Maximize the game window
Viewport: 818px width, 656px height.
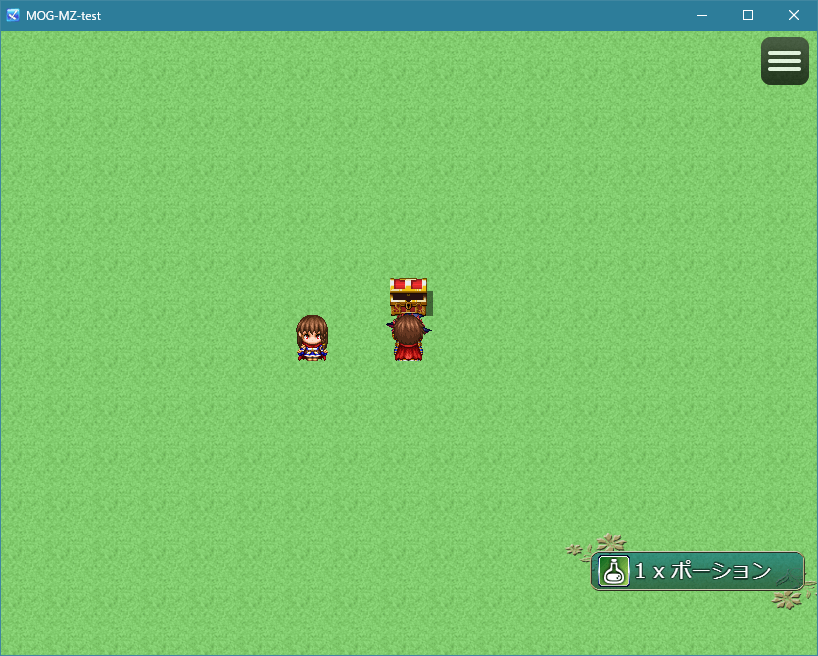(x=747, y=15)
